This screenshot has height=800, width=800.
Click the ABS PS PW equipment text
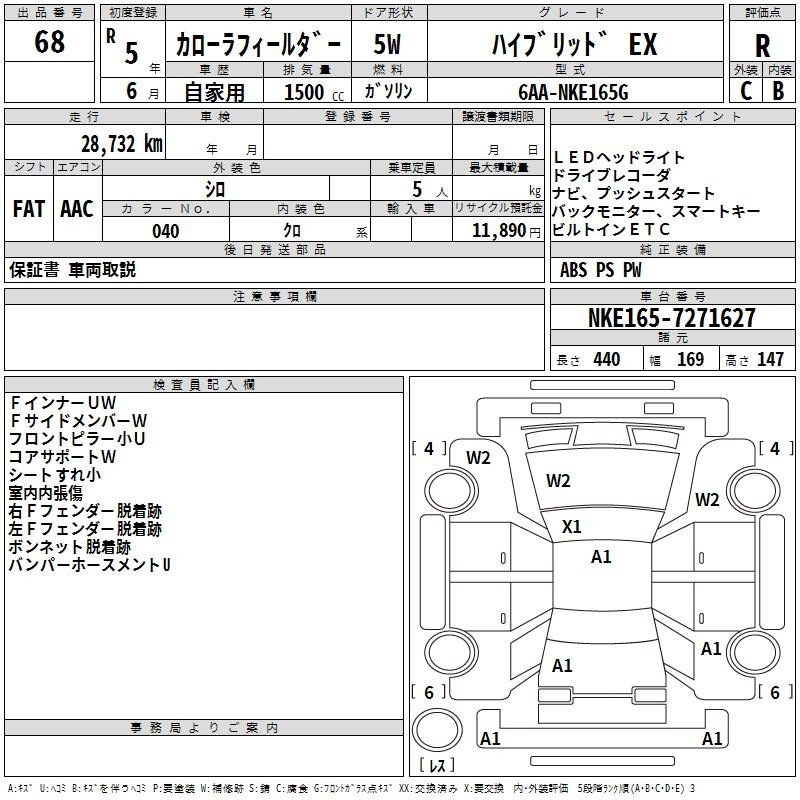(600, 270)
